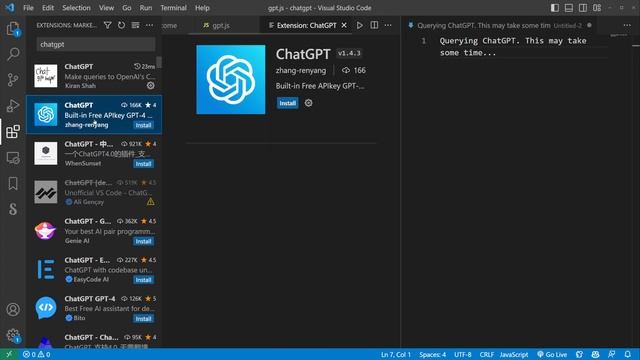This screenshot has width=640, height=360.
Task: Toggle the bottom panel layout icon
Action: pos(569,8)
